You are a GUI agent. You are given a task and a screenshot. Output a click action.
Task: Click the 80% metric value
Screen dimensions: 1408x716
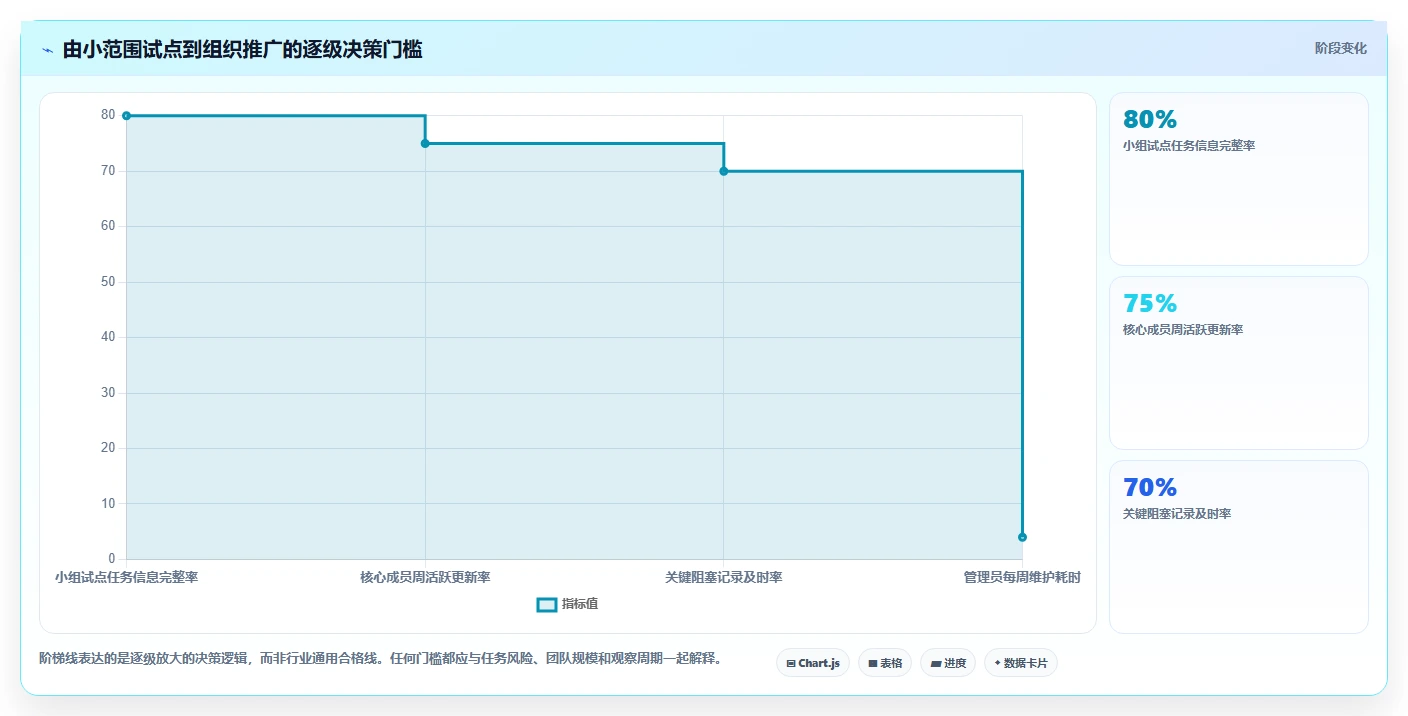(1150, 119)
